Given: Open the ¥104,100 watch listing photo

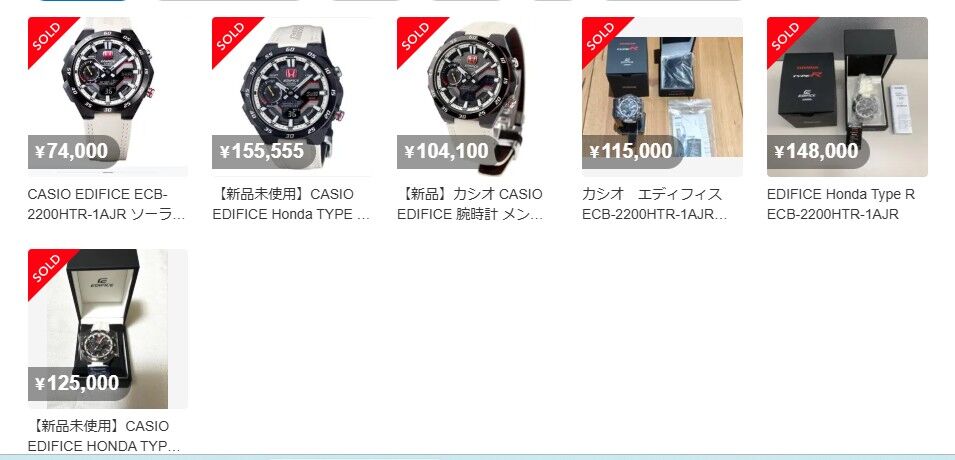Looking at the screenshot, I should click(477, 96).
